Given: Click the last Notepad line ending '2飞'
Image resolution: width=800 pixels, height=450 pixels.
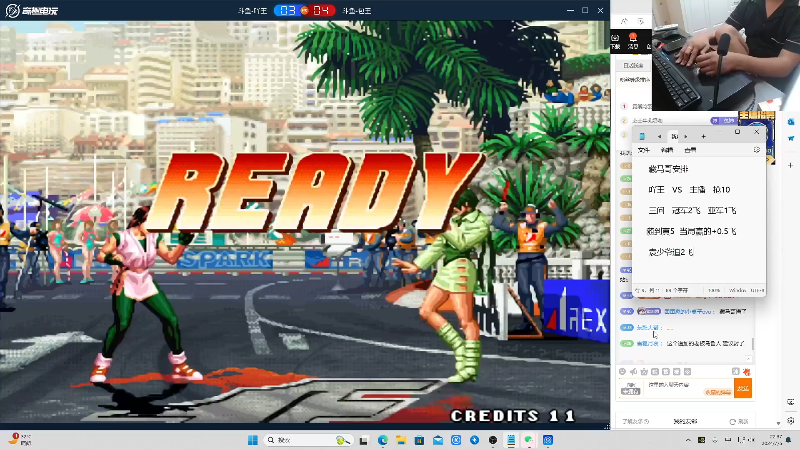Looking at the screenshot, I should 670,252.
